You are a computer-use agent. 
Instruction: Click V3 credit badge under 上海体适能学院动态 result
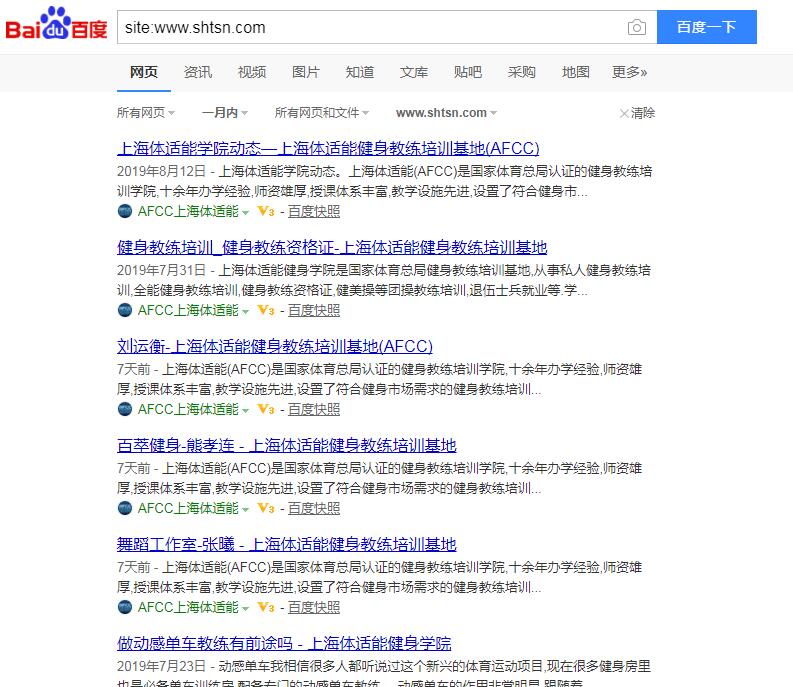click(x=266, y=211)
